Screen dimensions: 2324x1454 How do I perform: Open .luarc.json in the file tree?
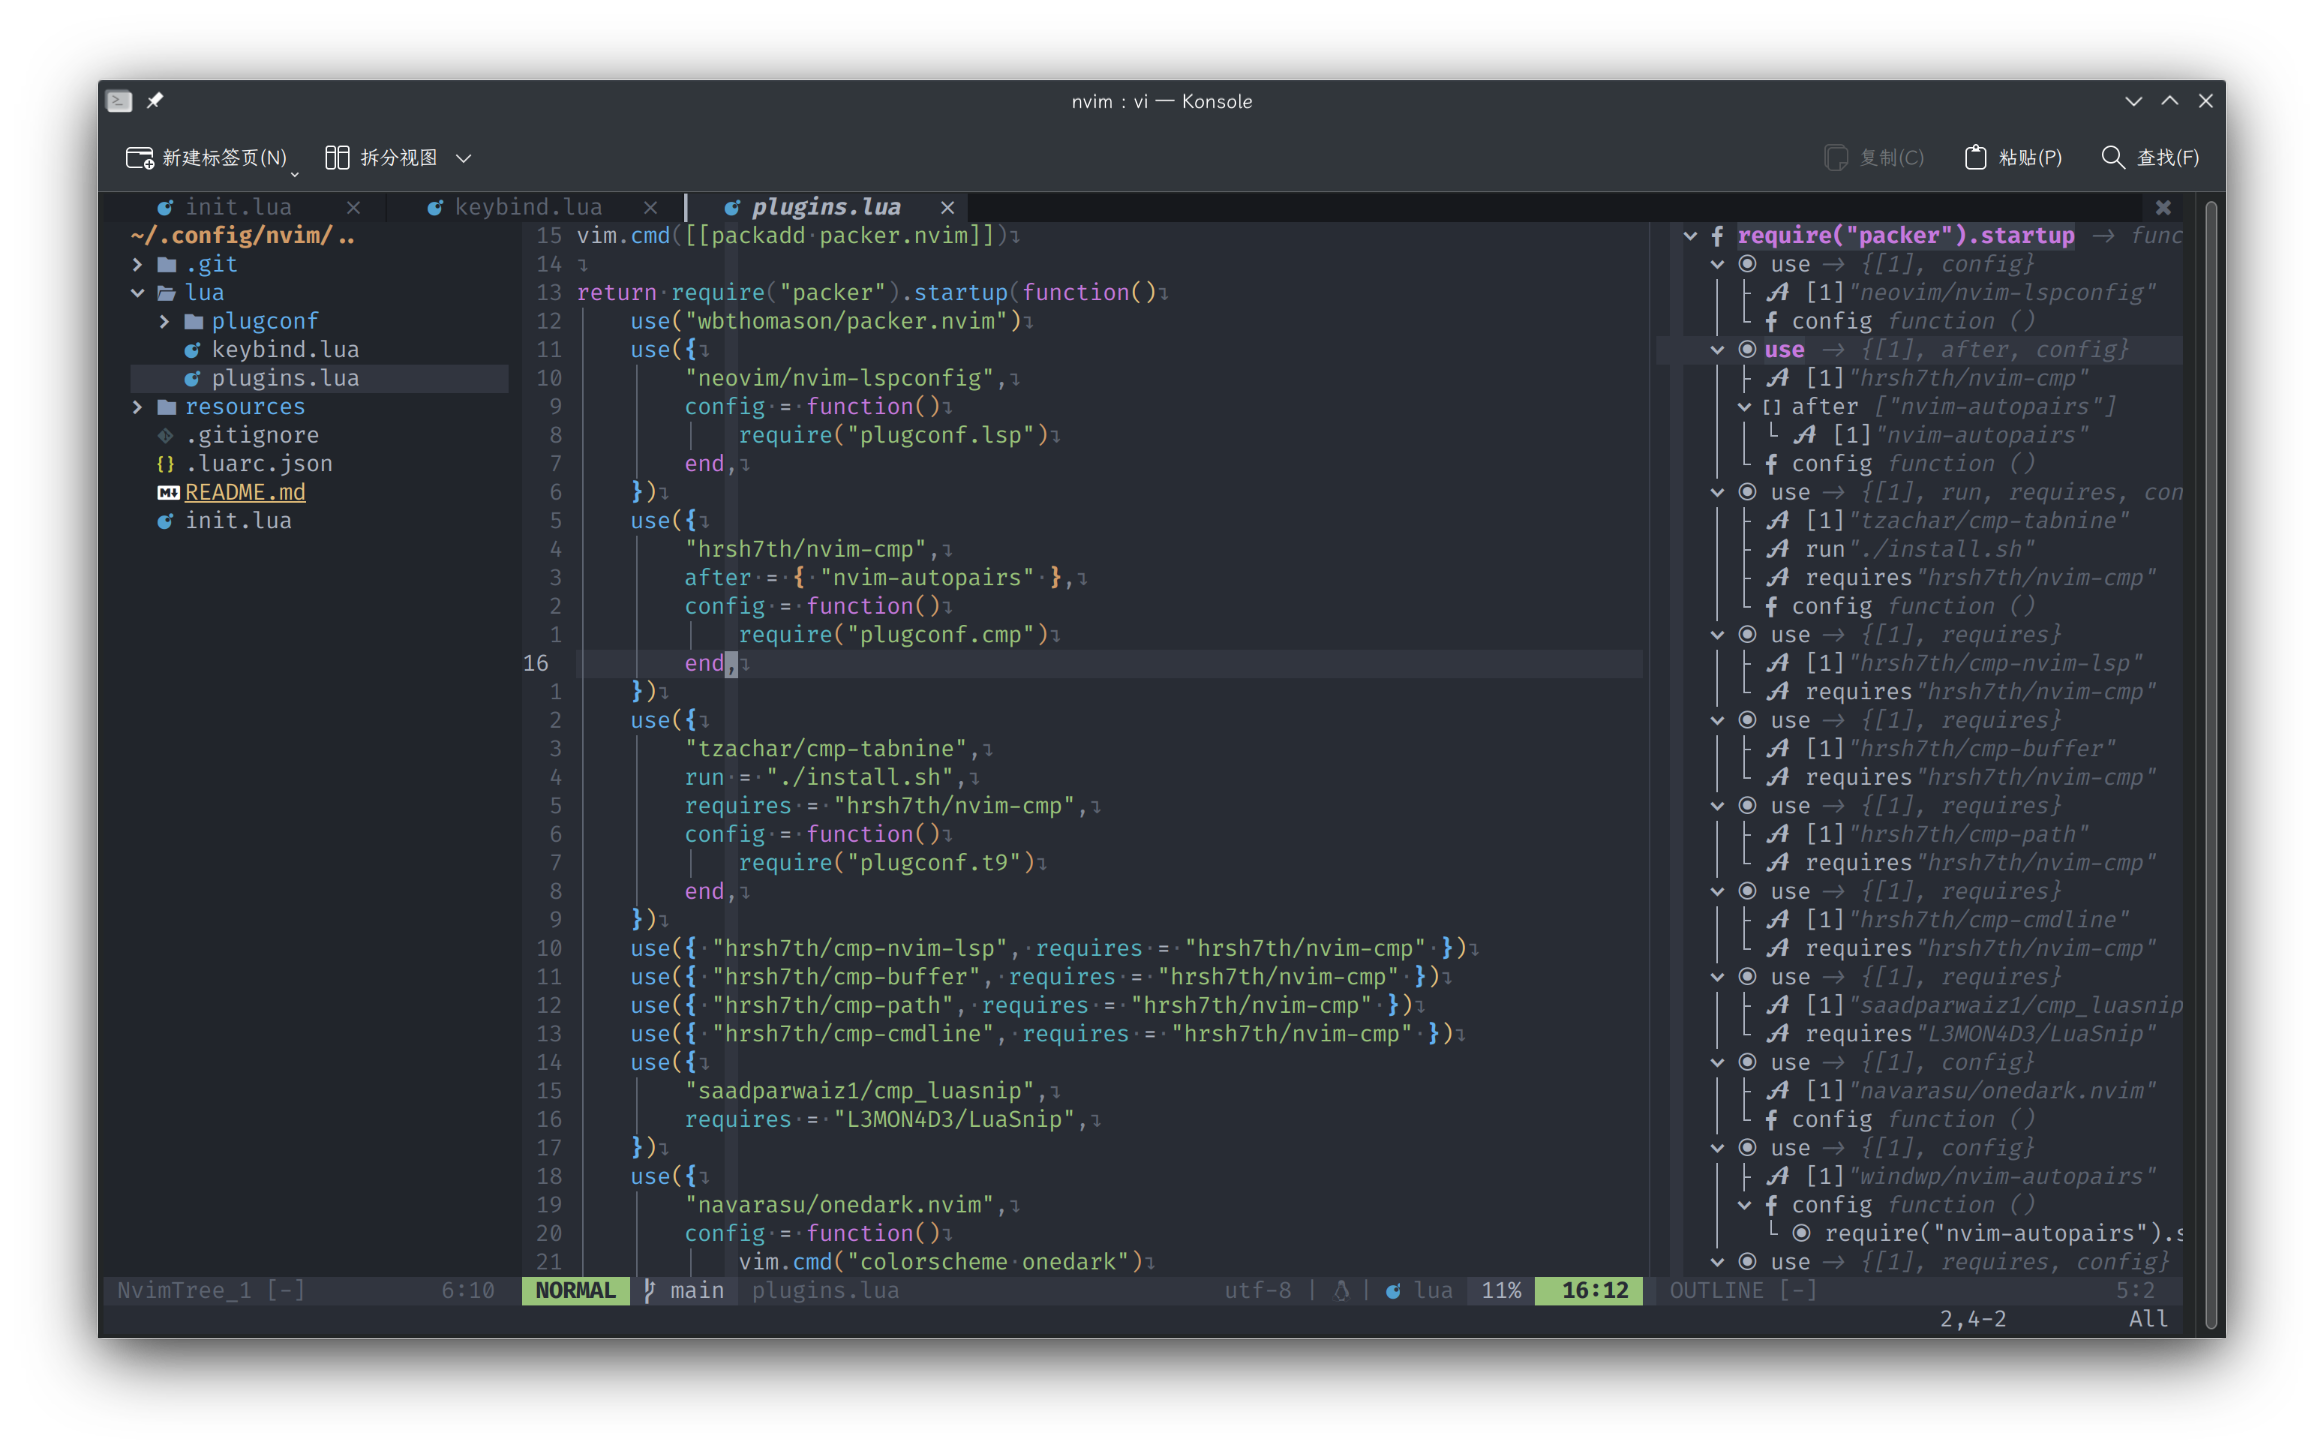(259, 464)
